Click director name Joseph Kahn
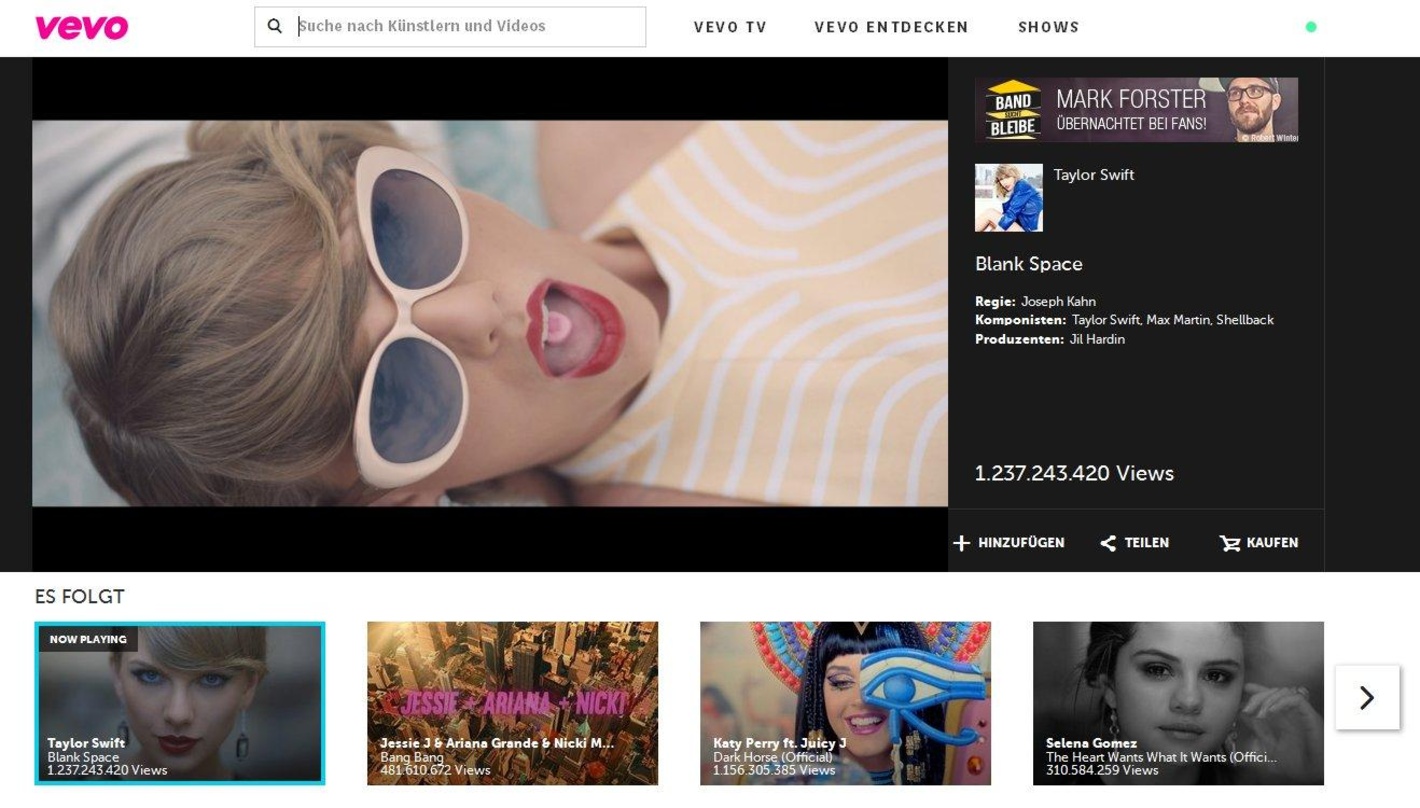Screen dimensions: 1420x808 pos(1058,301)
